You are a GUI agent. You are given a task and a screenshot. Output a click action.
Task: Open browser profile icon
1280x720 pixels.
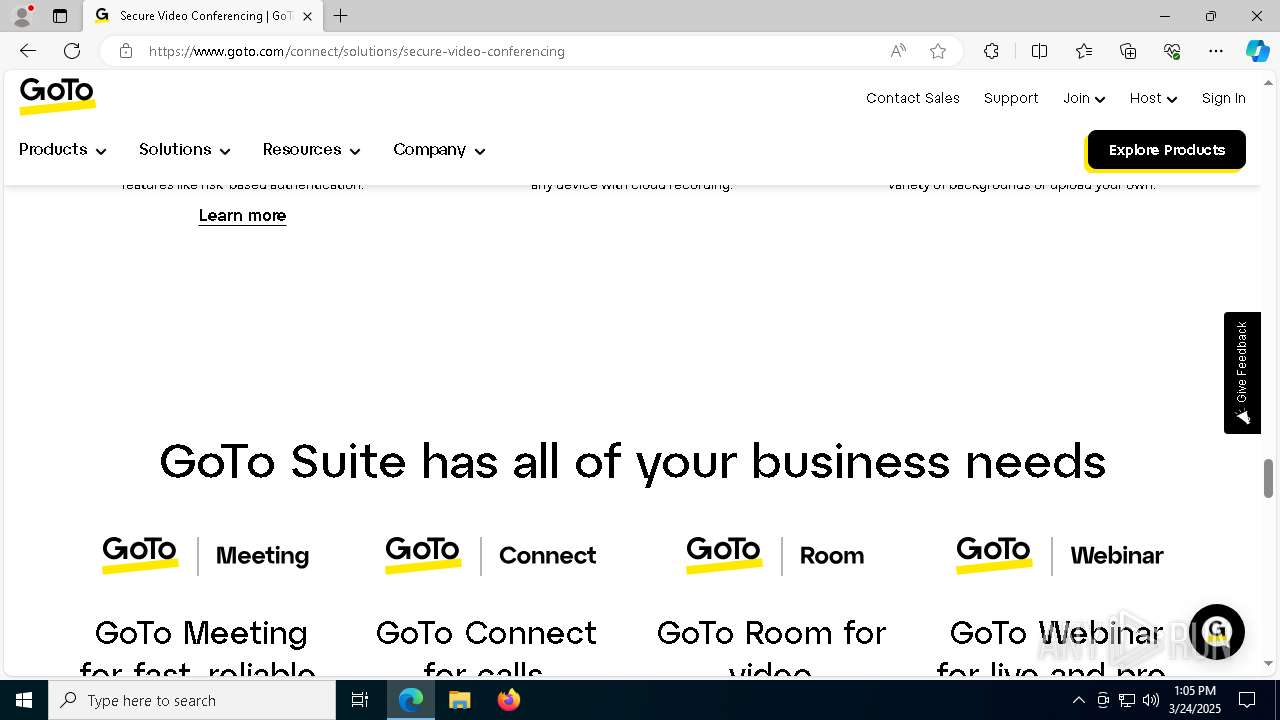pyautogui.click(x=22, y=16)
